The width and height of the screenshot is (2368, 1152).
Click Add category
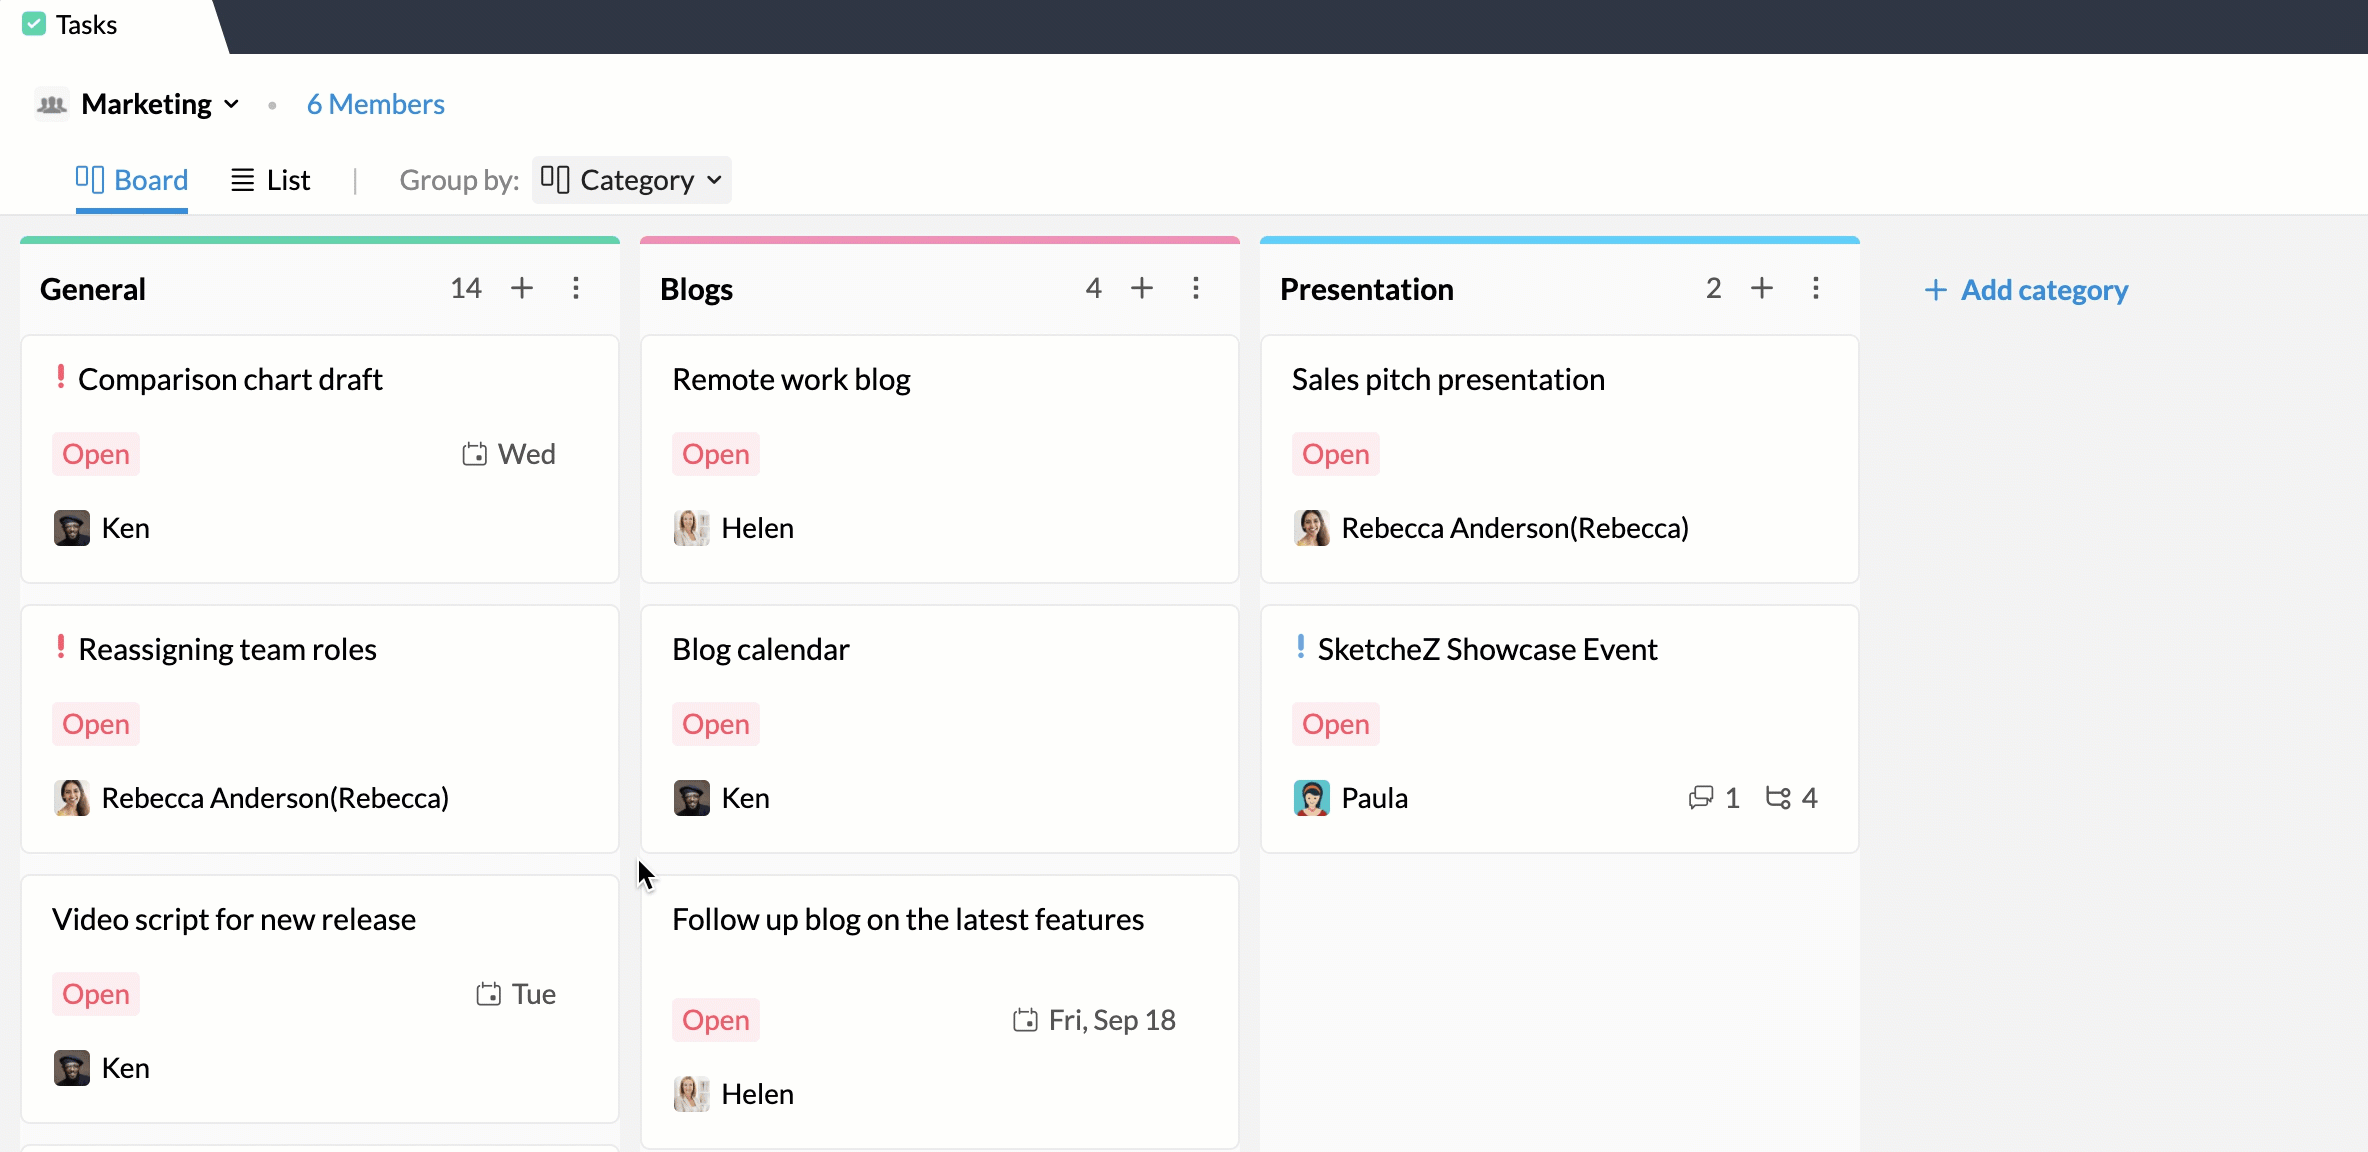(2027, 290)
